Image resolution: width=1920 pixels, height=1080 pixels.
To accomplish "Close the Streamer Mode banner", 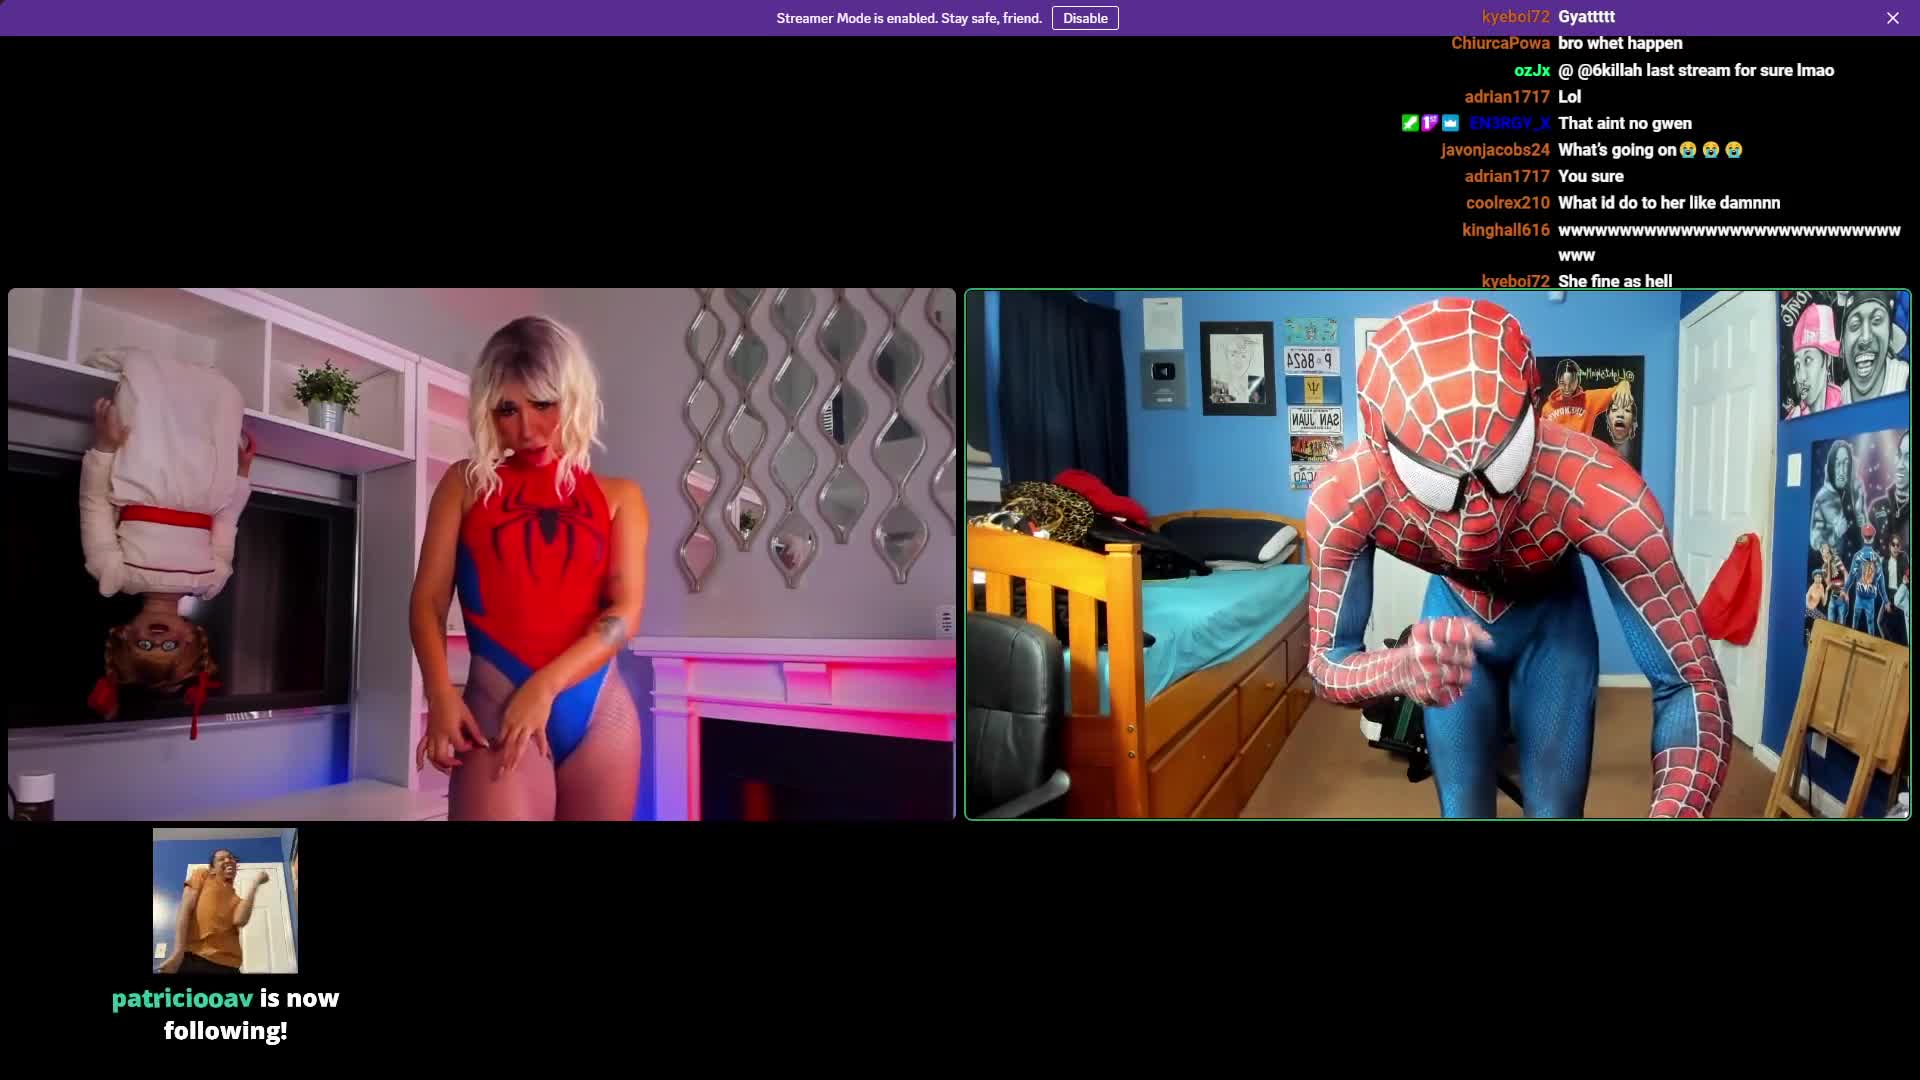I will click(1893, 18).
